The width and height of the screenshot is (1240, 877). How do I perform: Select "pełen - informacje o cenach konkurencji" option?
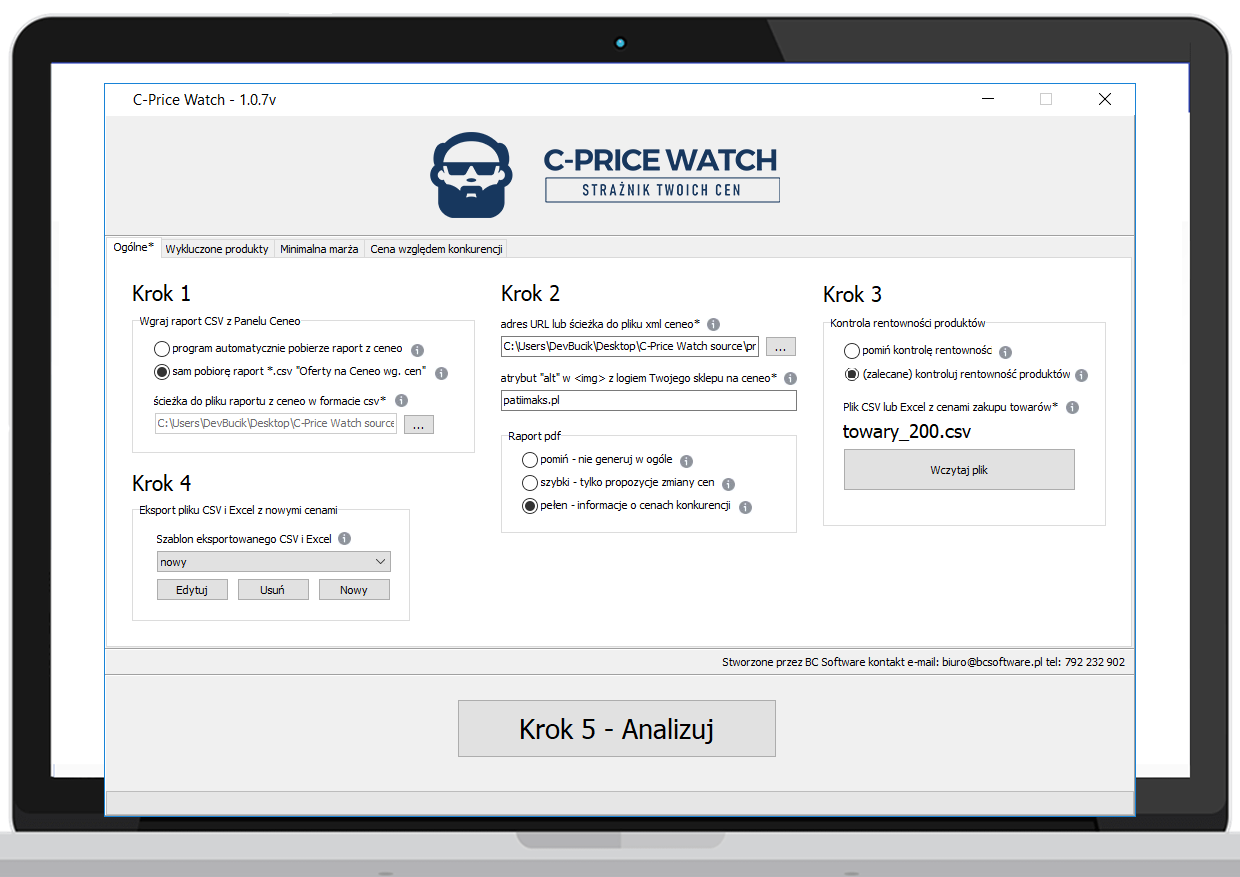(530, 506)
